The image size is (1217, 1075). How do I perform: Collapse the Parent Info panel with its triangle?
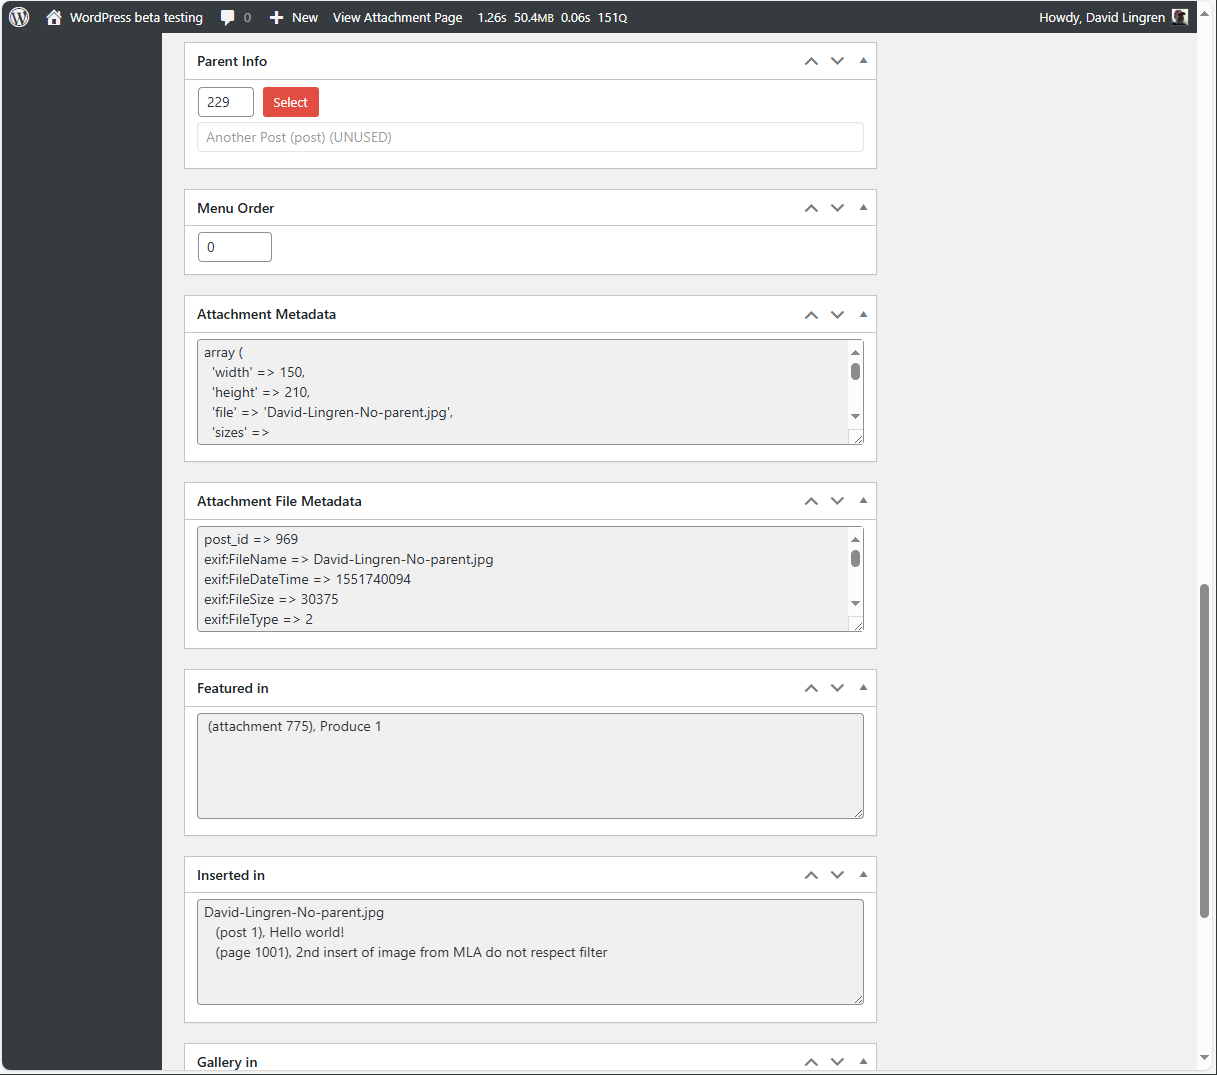[862, 61]
